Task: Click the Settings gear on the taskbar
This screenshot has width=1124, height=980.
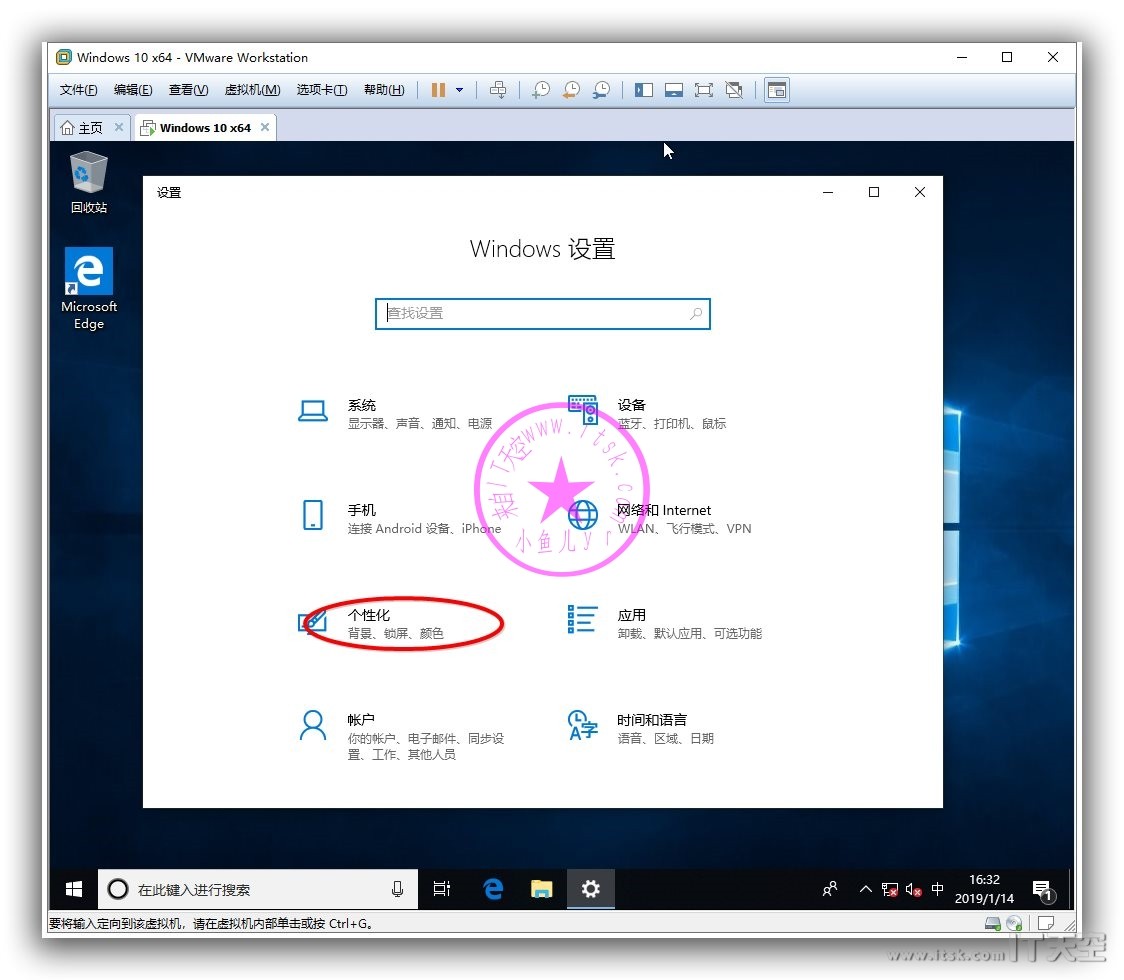Action: coord(591,889)
